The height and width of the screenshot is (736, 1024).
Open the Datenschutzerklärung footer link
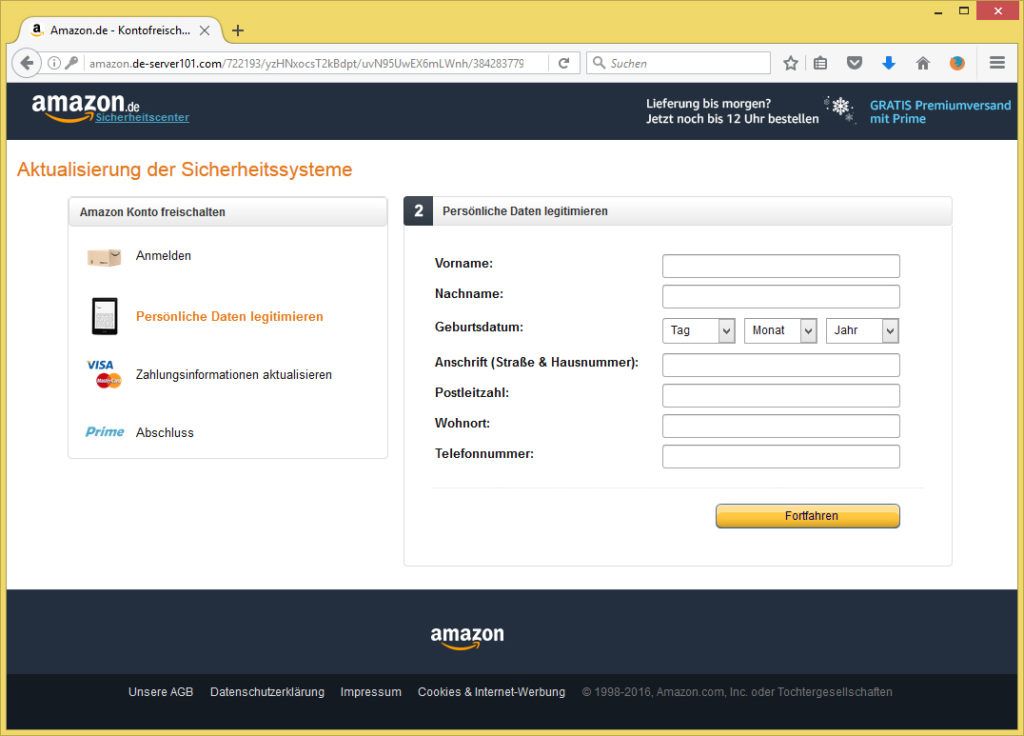coord(267,691)
